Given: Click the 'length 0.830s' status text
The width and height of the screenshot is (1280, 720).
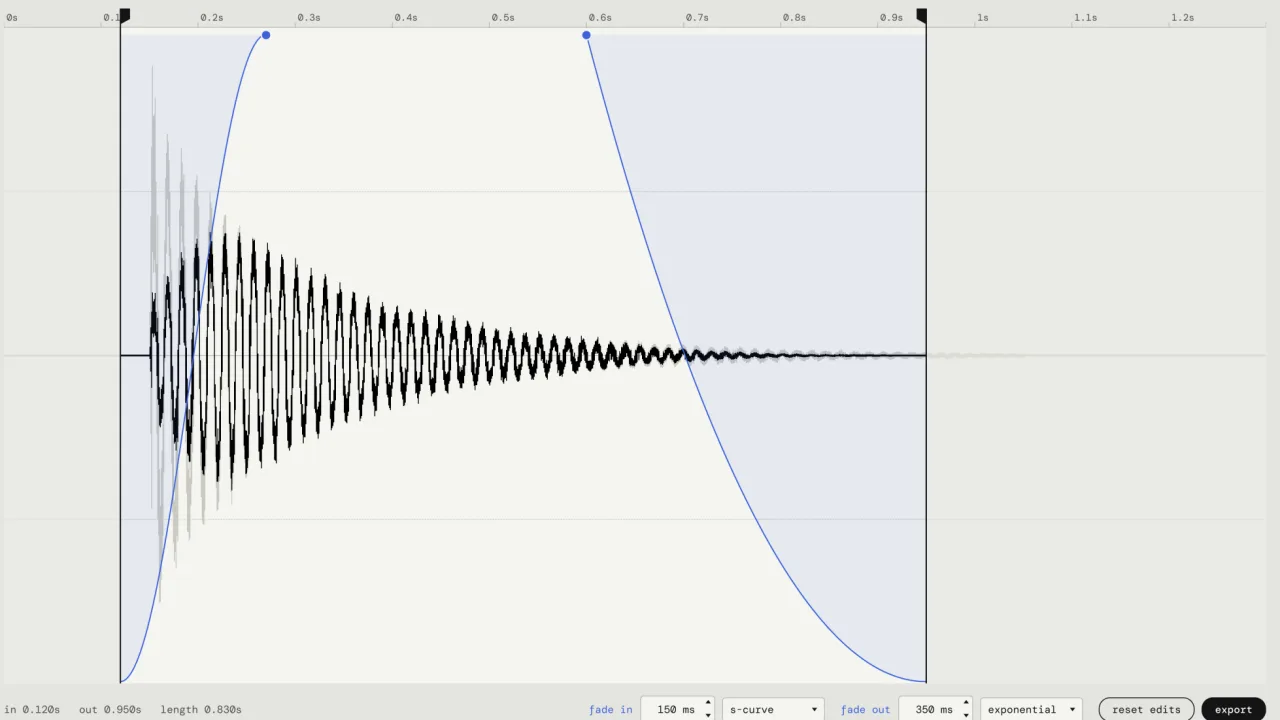Looking at the screenshot, I should (x=201, y=709).
